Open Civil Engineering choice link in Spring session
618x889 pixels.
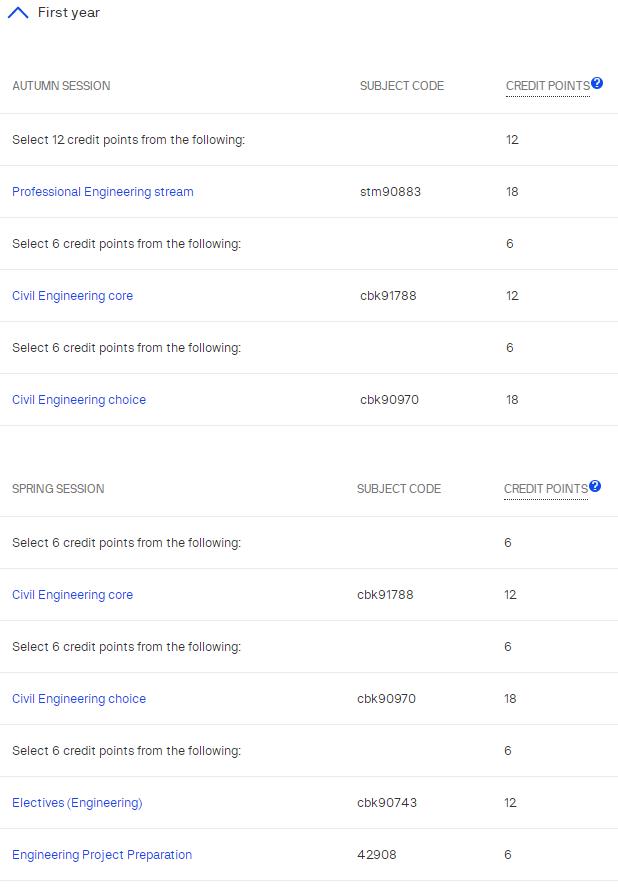click(79, 699)
